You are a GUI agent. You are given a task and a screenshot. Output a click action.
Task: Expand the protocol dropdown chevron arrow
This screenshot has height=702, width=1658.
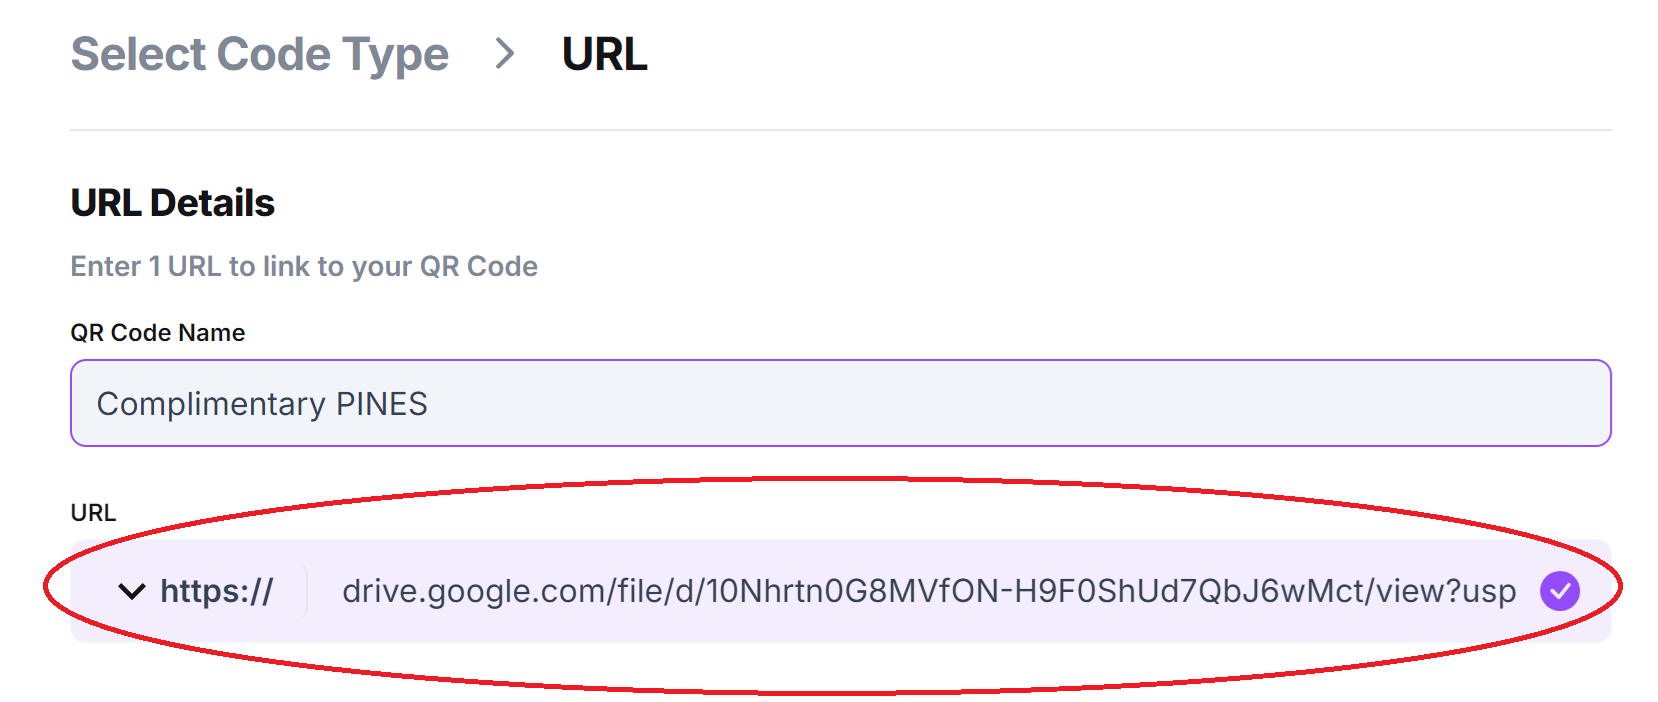point(132,591)
